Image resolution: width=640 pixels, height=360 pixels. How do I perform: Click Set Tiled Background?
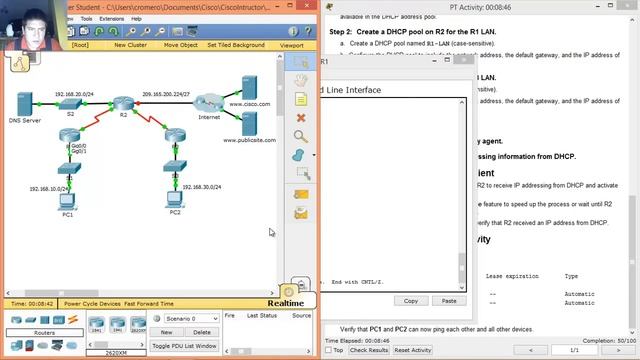coord(236,45)
